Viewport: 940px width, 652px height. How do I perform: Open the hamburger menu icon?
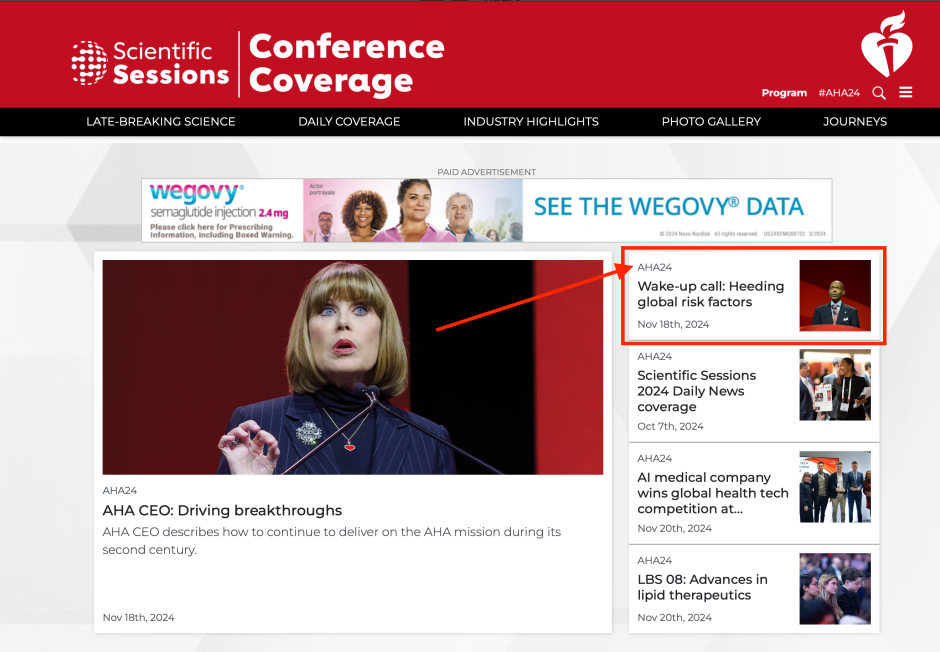[x=905, y=92]
